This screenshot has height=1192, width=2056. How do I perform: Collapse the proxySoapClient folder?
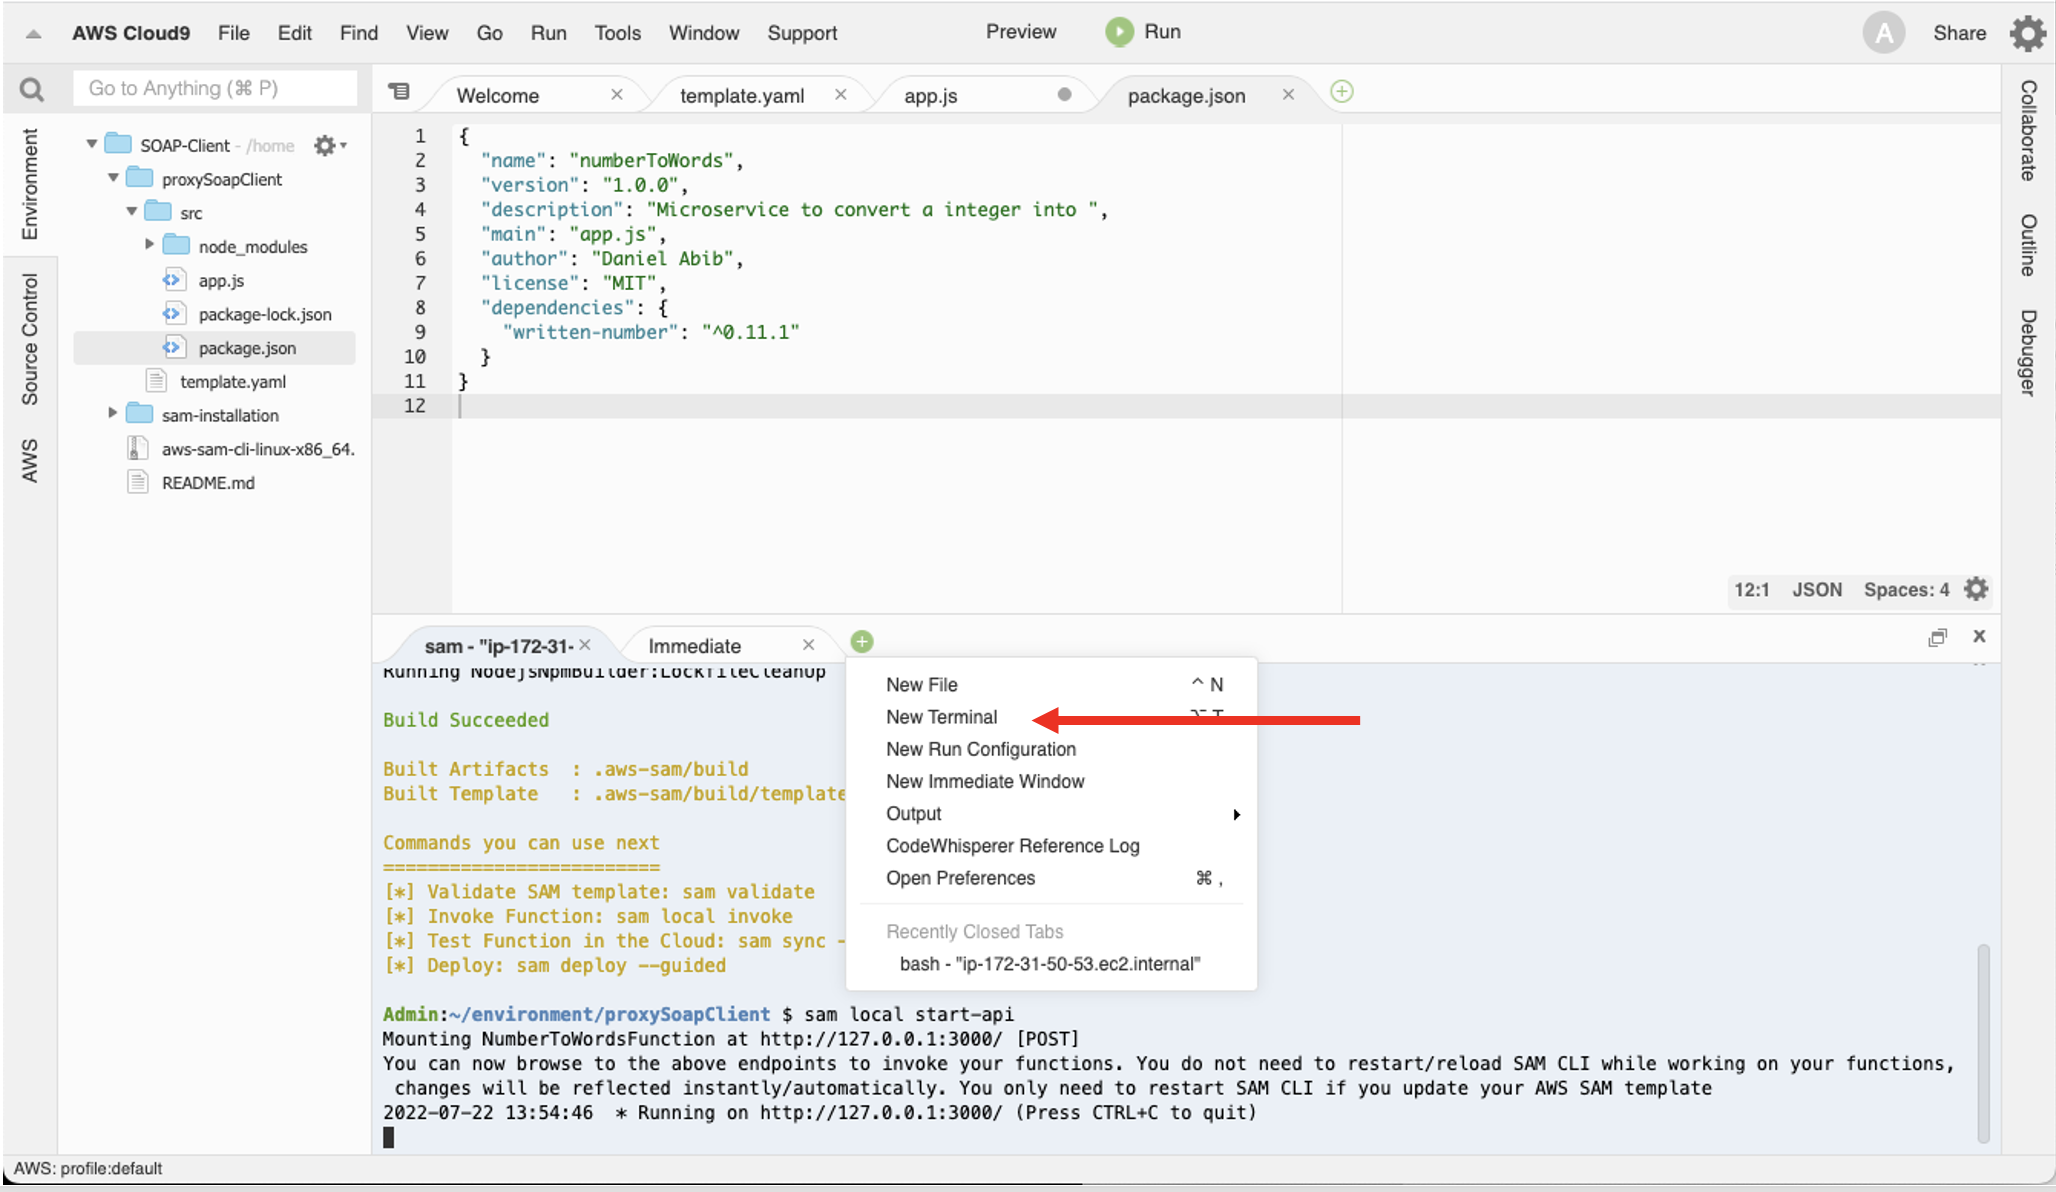113,178
